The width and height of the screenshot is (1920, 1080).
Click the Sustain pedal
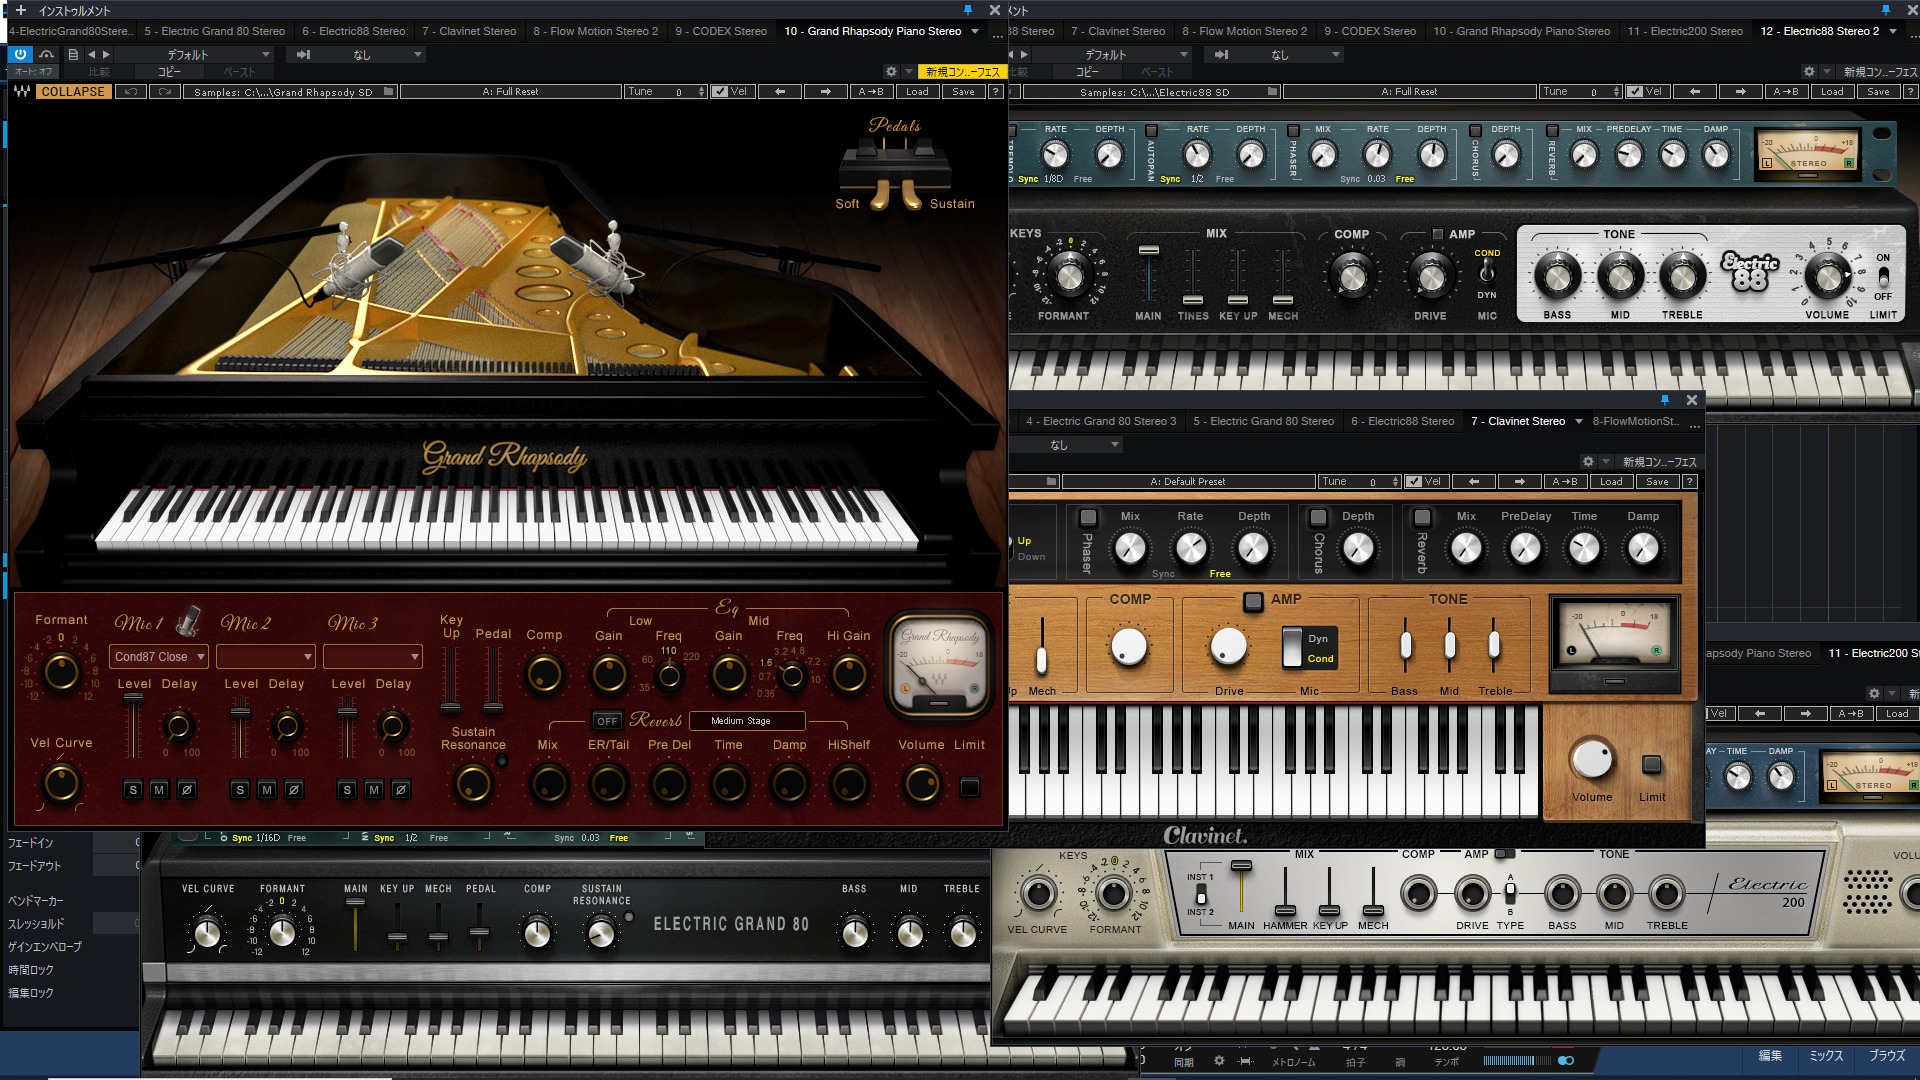point(911,195)
